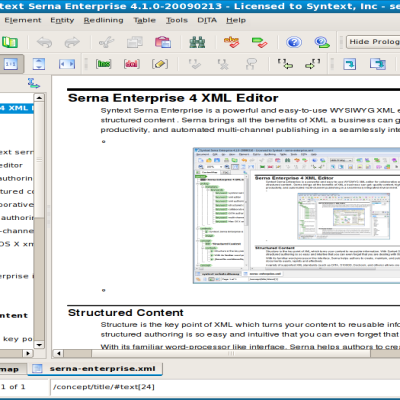Switch to the serna-enterprise.xml tab
The image size is (400, 400).
pyautogui.click(x=95, y=369)
